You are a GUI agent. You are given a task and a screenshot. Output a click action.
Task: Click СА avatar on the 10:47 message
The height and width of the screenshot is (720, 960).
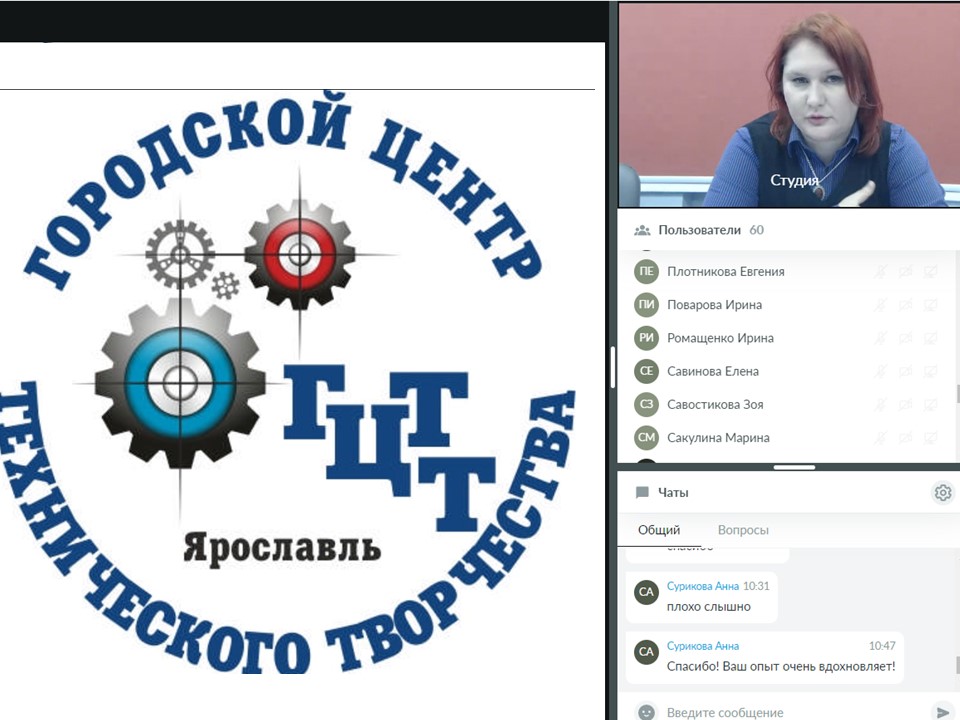click(x=647, y=652)
